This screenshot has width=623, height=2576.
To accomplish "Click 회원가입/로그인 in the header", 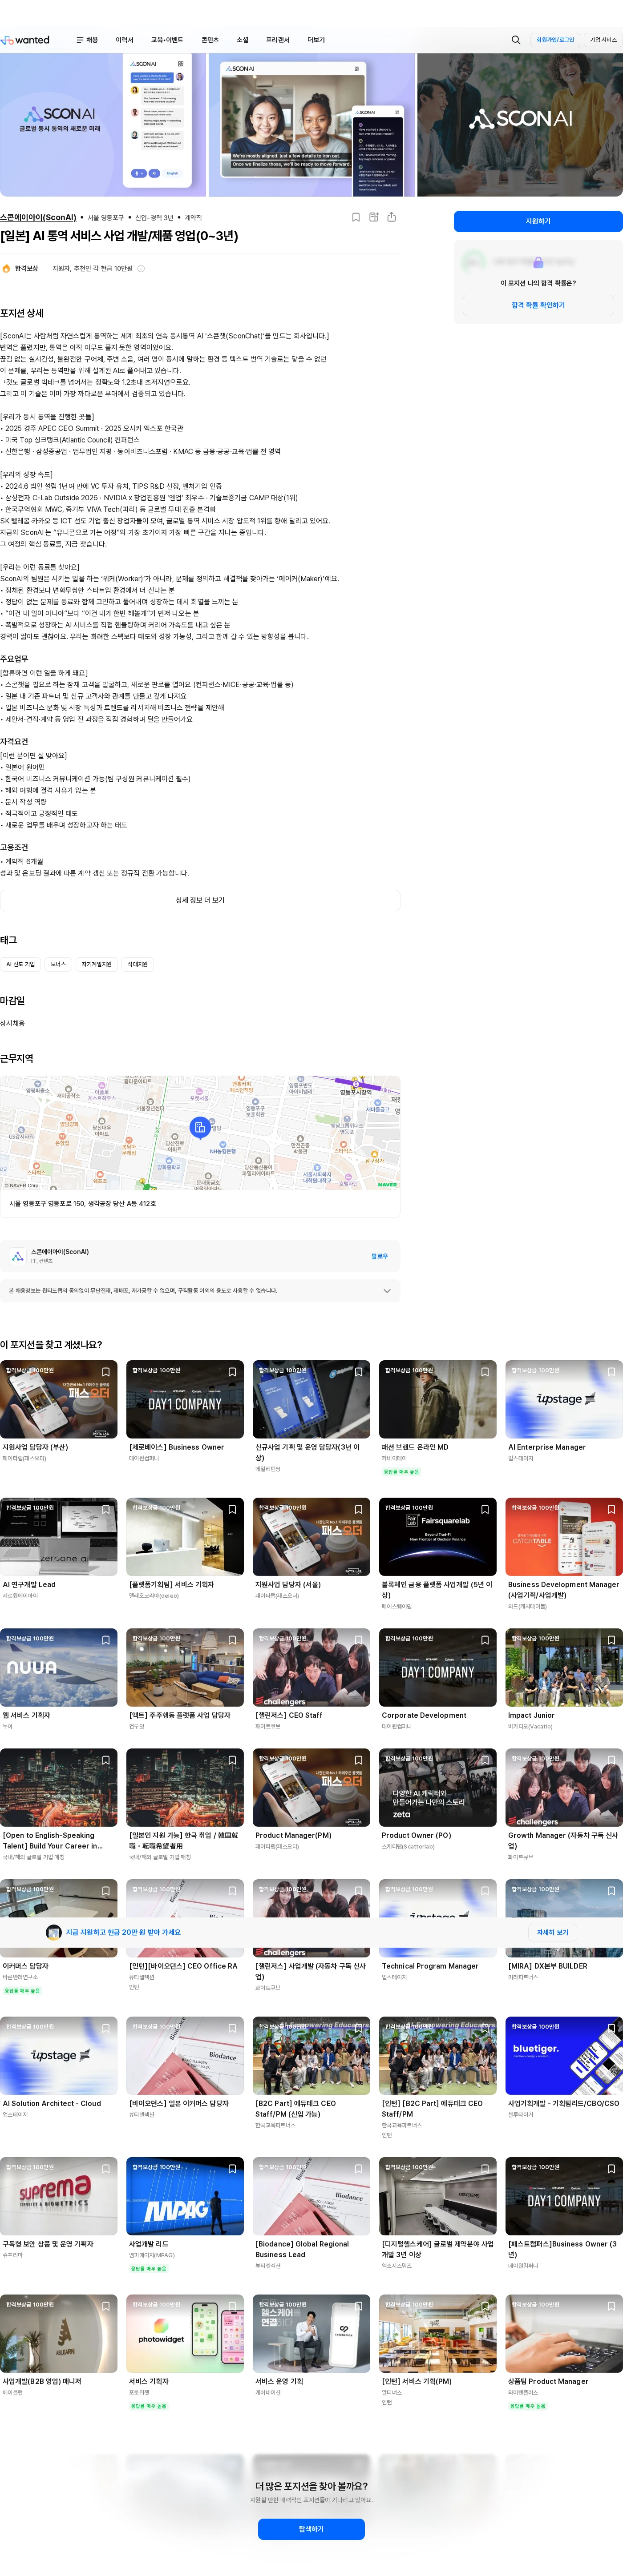I will point(555,40).
